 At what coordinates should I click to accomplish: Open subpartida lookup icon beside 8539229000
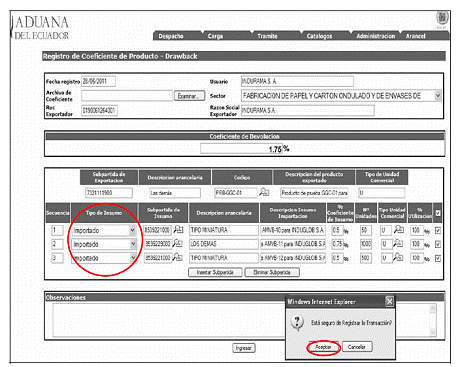click(x=177, y=243)
